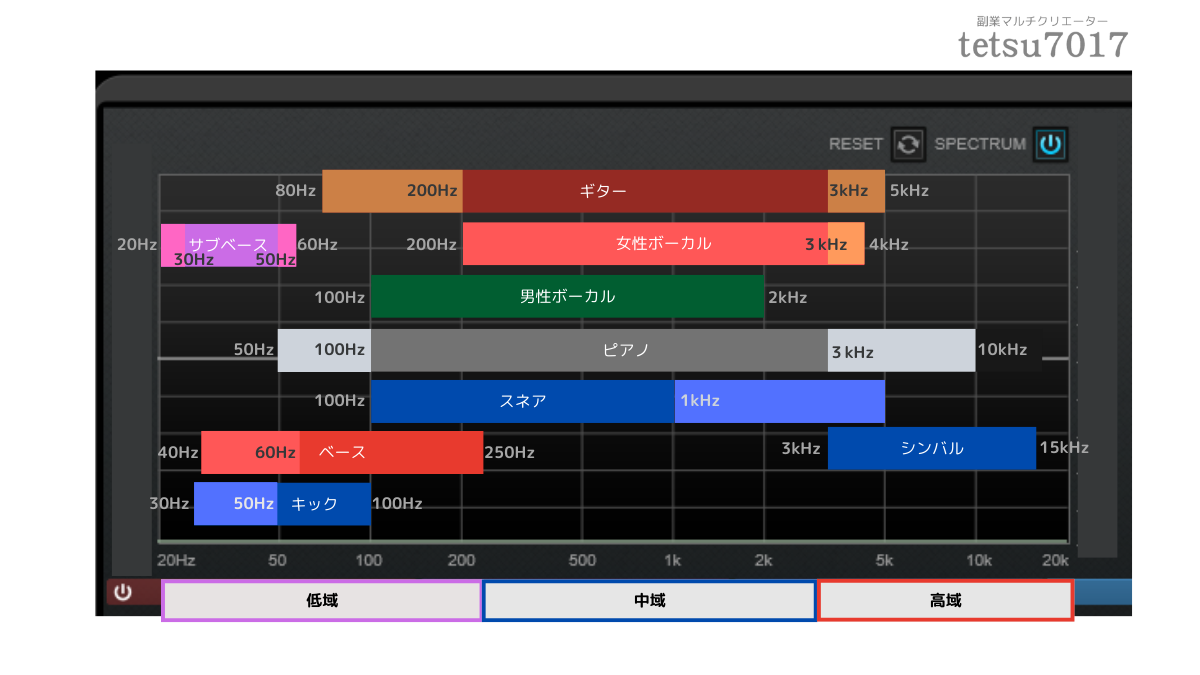Click the キック frequency range bar

[282, 503]
